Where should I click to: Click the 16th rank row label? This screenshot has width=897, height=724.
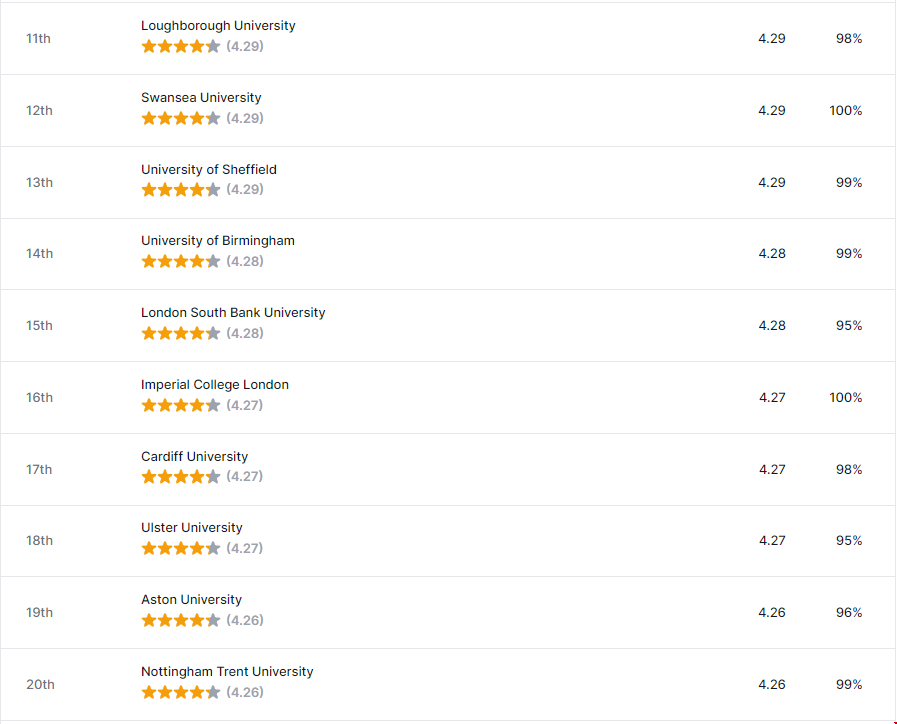click(40, 398)
